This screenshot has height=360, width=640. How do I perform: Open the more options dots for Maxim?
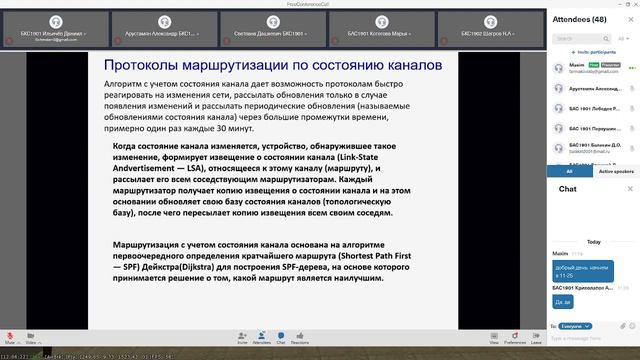pos(632,68)
